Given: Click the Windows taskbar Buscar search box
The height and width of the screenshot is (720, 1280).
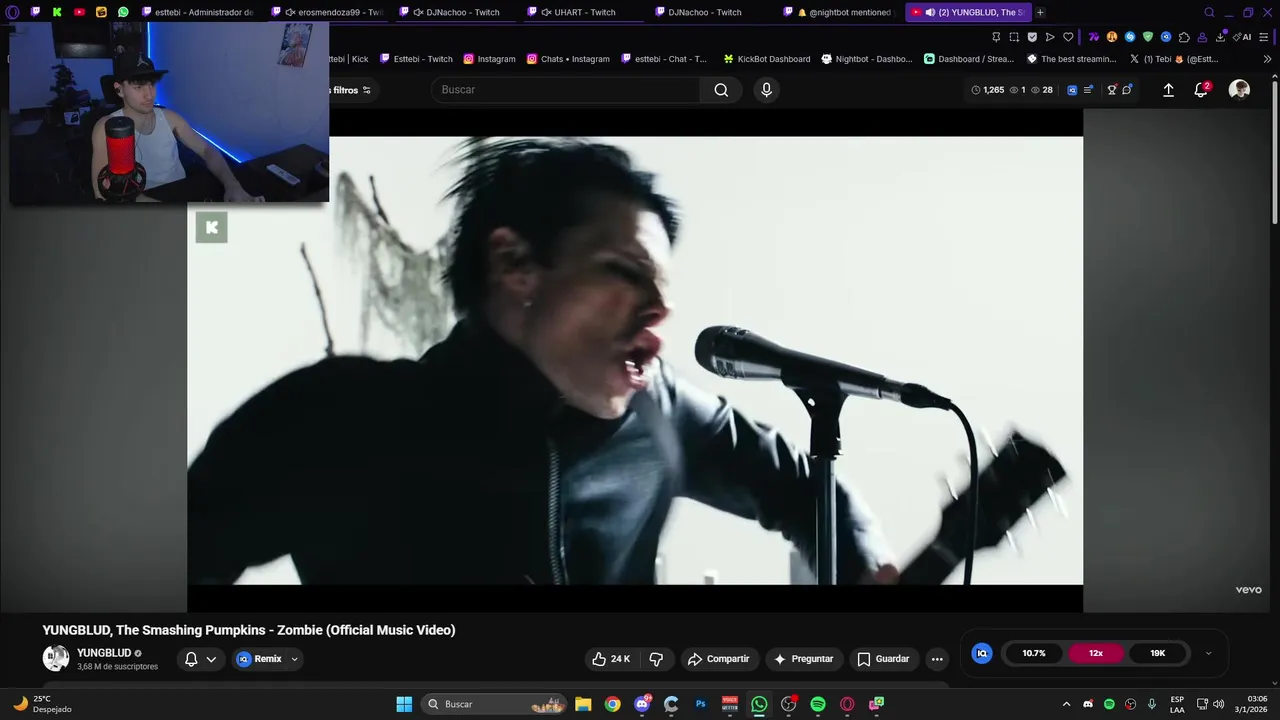Looking at the screenshot, I should click(492, 704).
